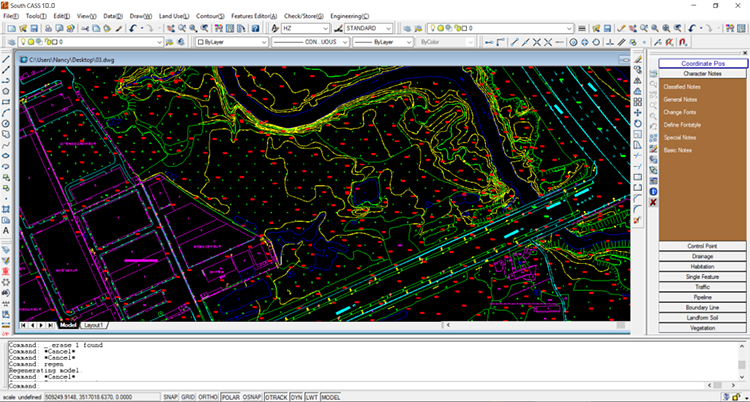Open the Land Use menu
The height and width of the screenshot is (402, 750).
coord(174,16)
